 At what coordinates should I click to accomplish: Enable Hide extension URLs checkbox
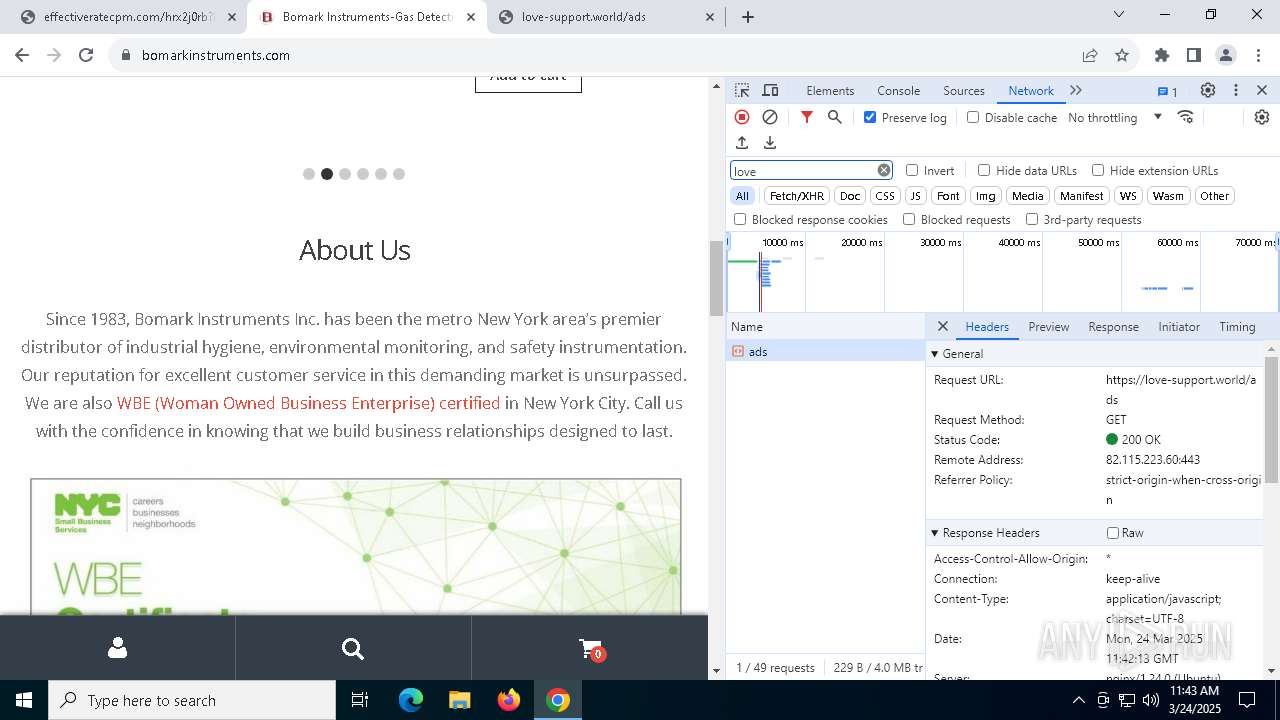click(1098, 170)
